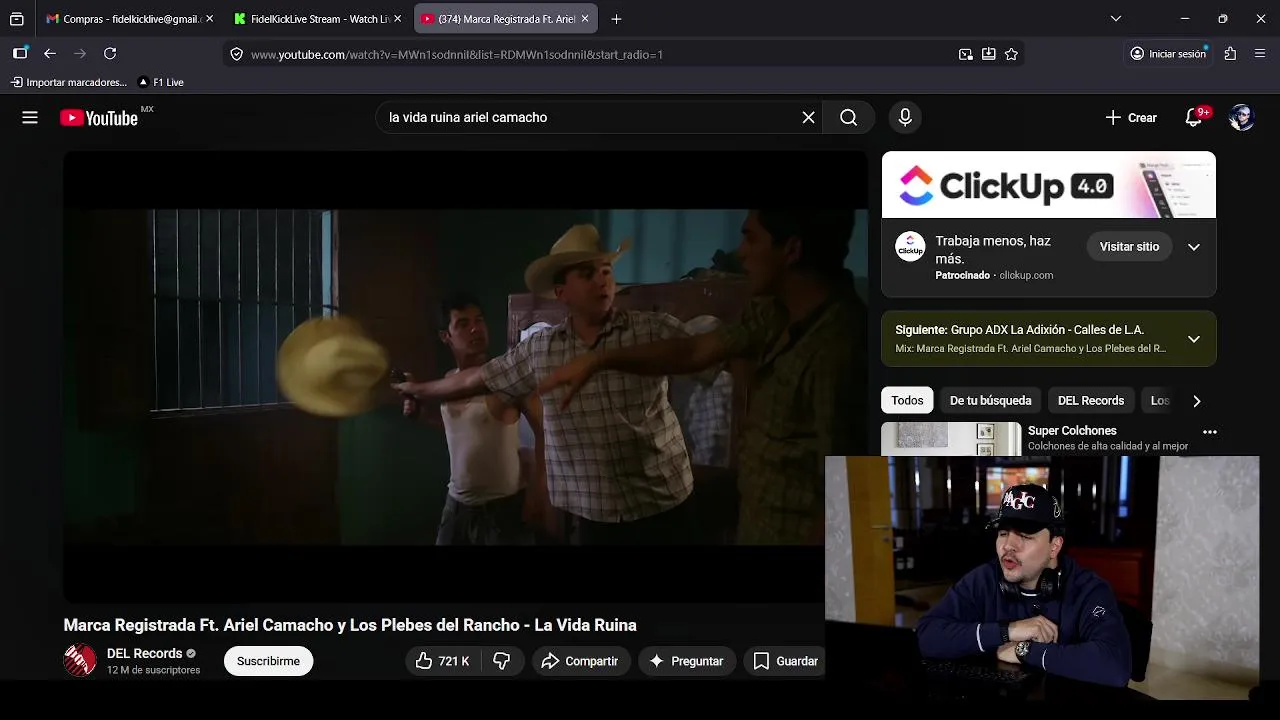The height and width of the screenshot is (720, 1280).
Task: Open Importar marcadores bookmark item
Action: 69,82
